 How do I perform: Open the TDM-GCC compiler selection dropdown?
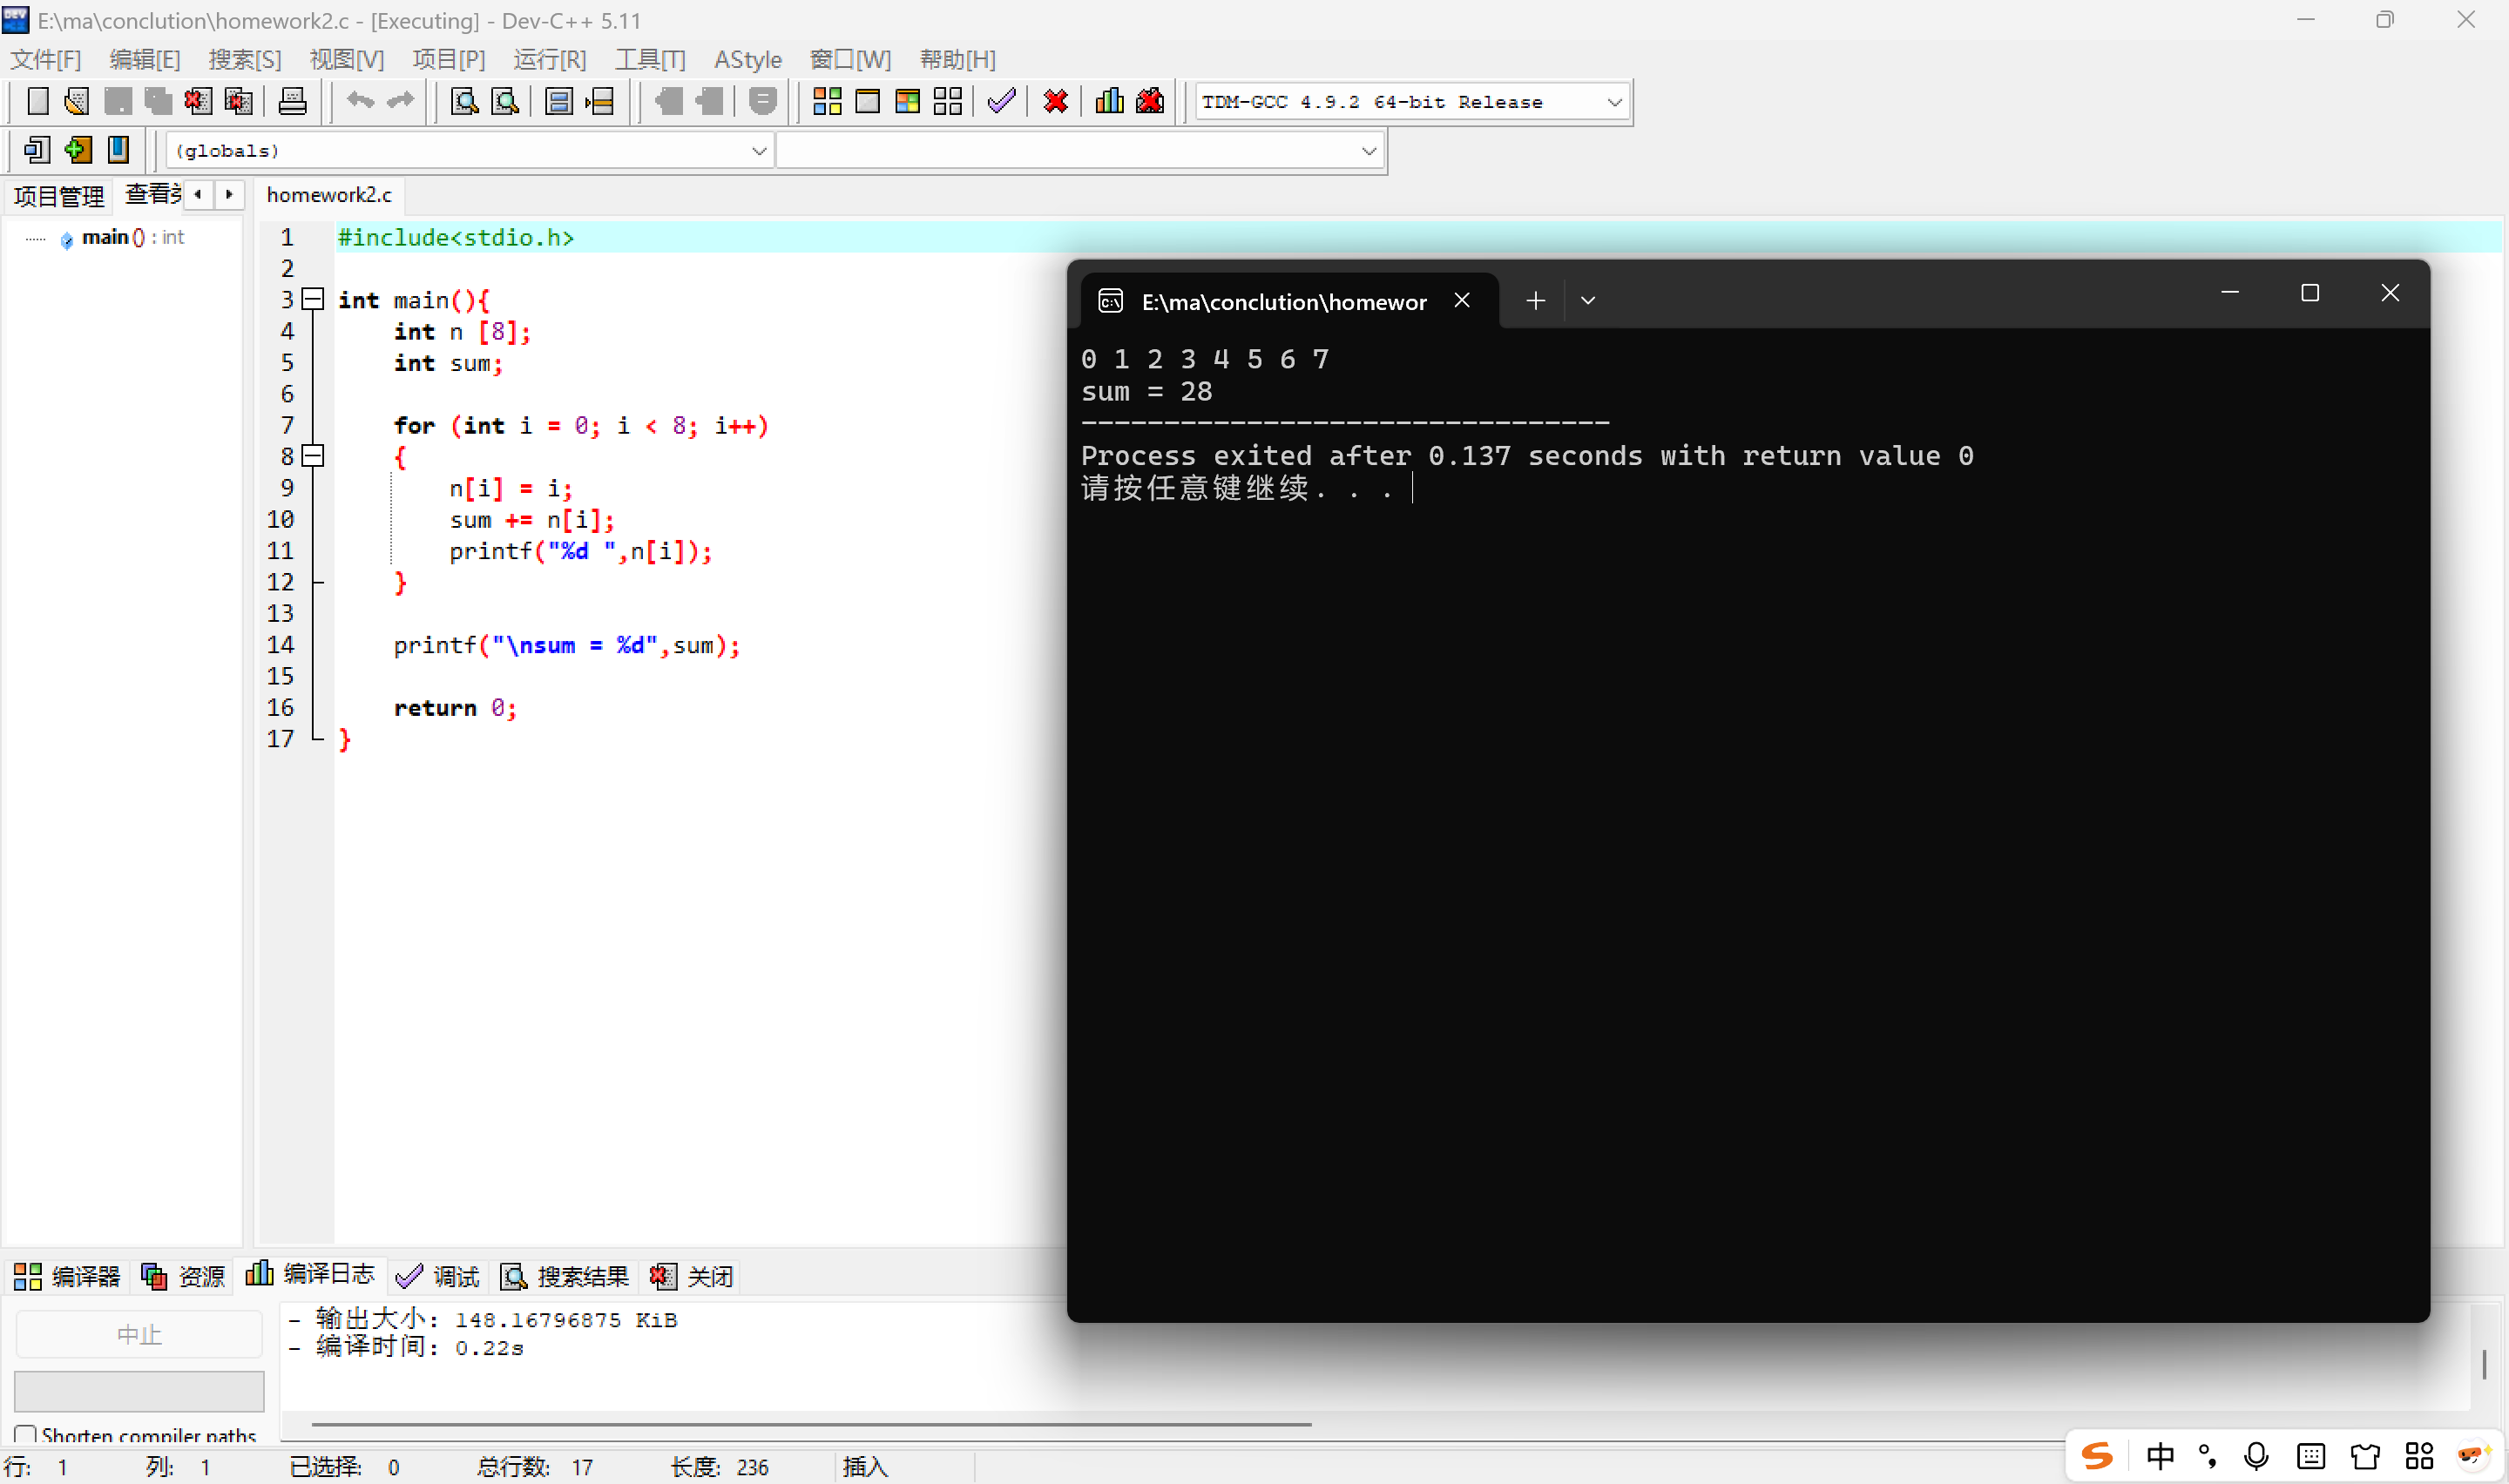click(x=1613, y=102)
